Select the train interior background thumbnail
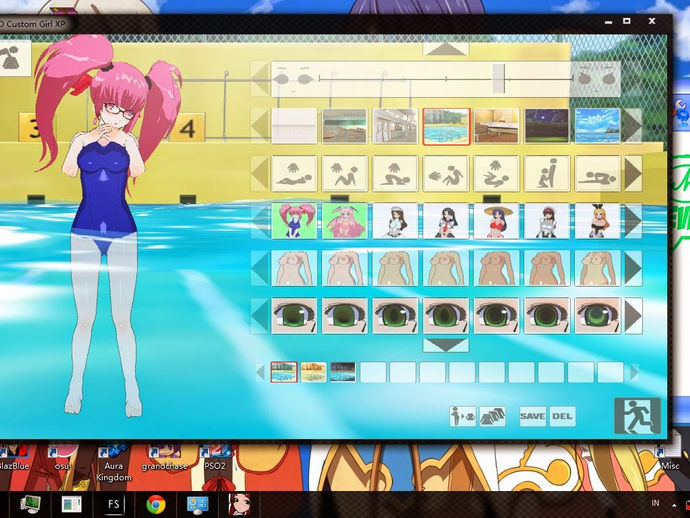 coord(395,126)
